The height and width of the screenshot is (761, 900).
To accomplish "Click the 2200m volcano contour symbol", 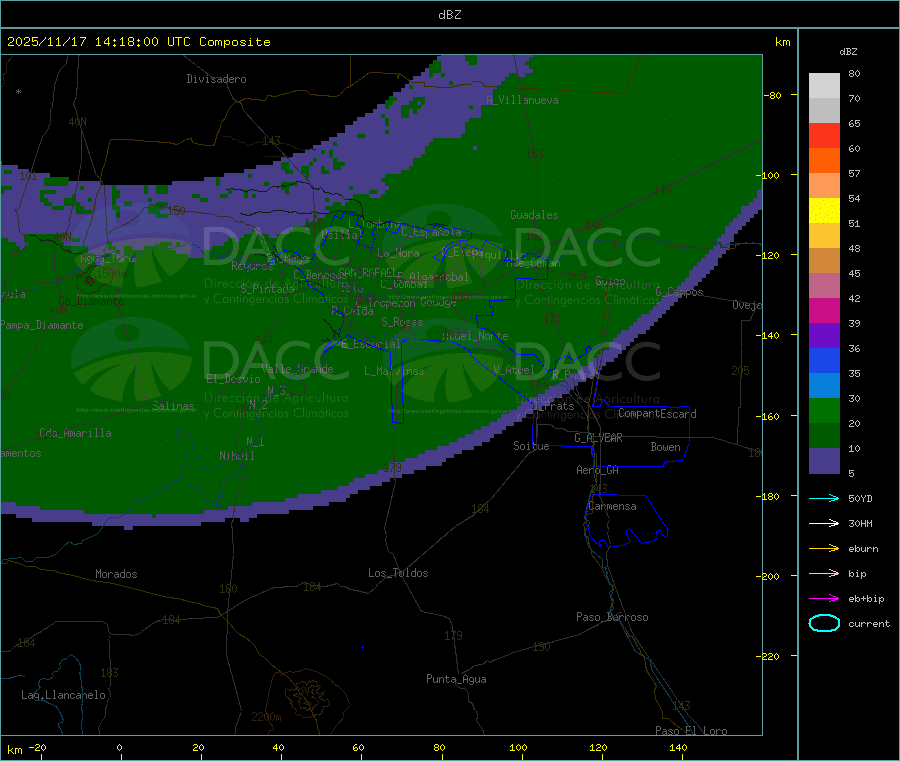I will 310,697.
